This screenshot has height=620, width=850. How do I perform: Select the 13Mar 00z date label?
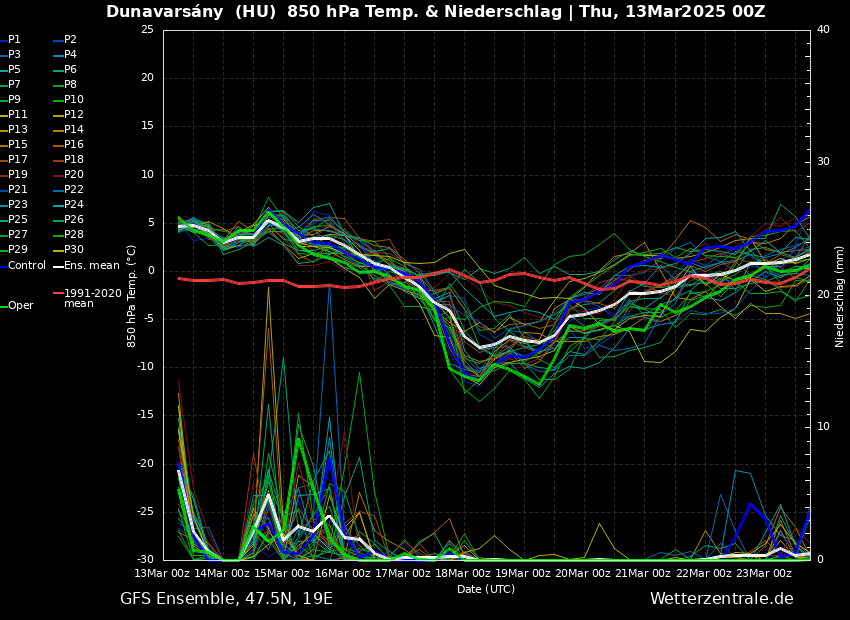pos(162,573)
